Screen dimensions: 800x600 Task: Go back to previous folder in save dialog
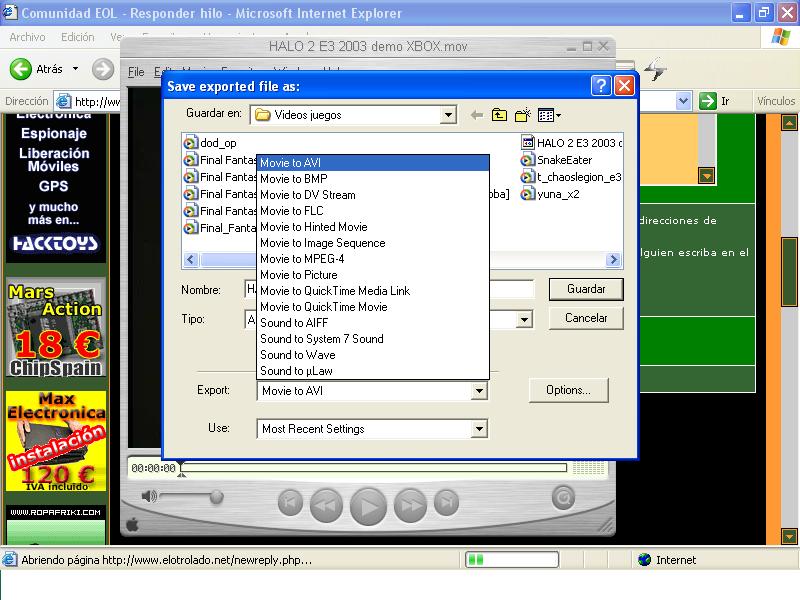(477, 115)
